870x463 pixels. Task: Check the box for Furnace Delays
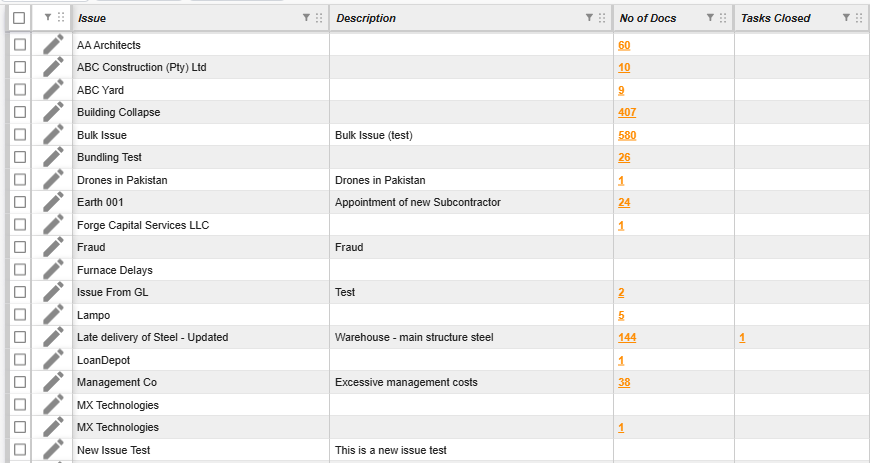point(19,270)
